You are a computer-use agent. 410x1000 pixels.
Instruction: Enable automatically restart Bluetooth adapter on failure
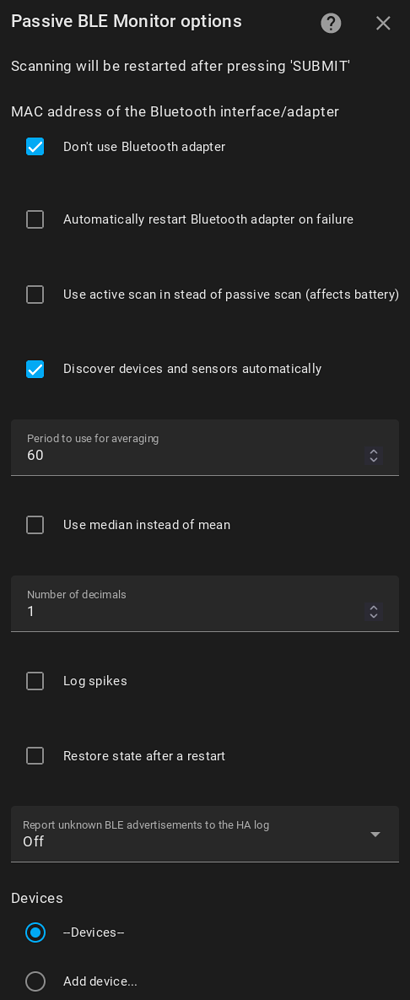[x=35, y=220]
